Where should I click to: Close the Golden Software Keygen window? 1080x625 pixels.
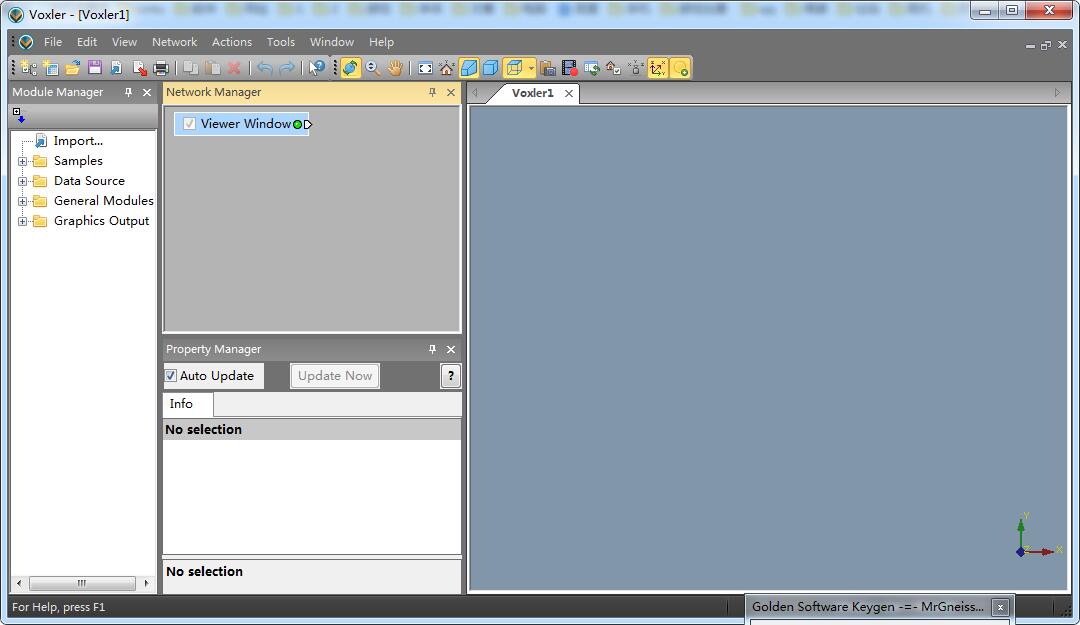[x=1000, y=607]
